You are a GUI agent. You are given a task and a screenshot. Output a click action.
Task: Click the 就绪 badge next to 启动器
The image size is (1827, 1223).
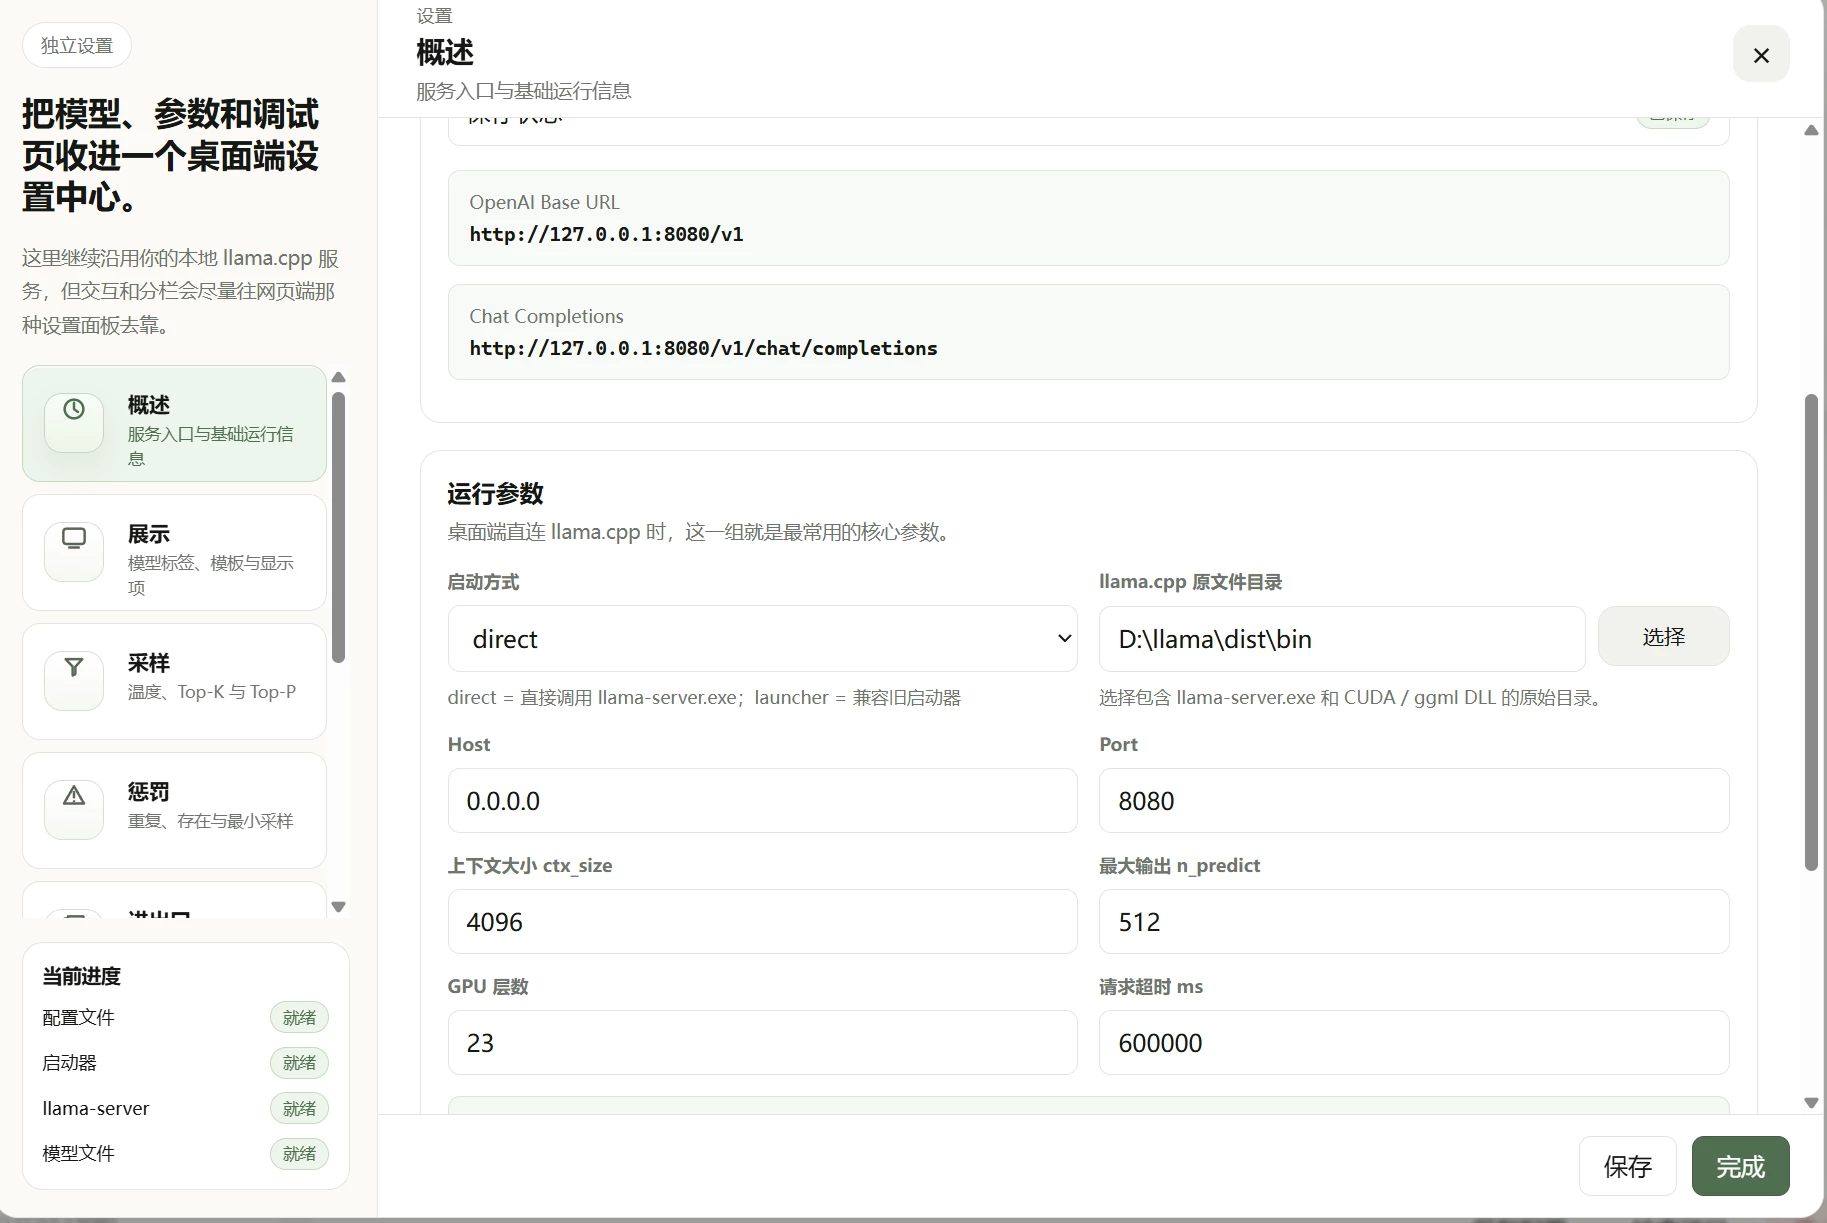click(299, 1063)
